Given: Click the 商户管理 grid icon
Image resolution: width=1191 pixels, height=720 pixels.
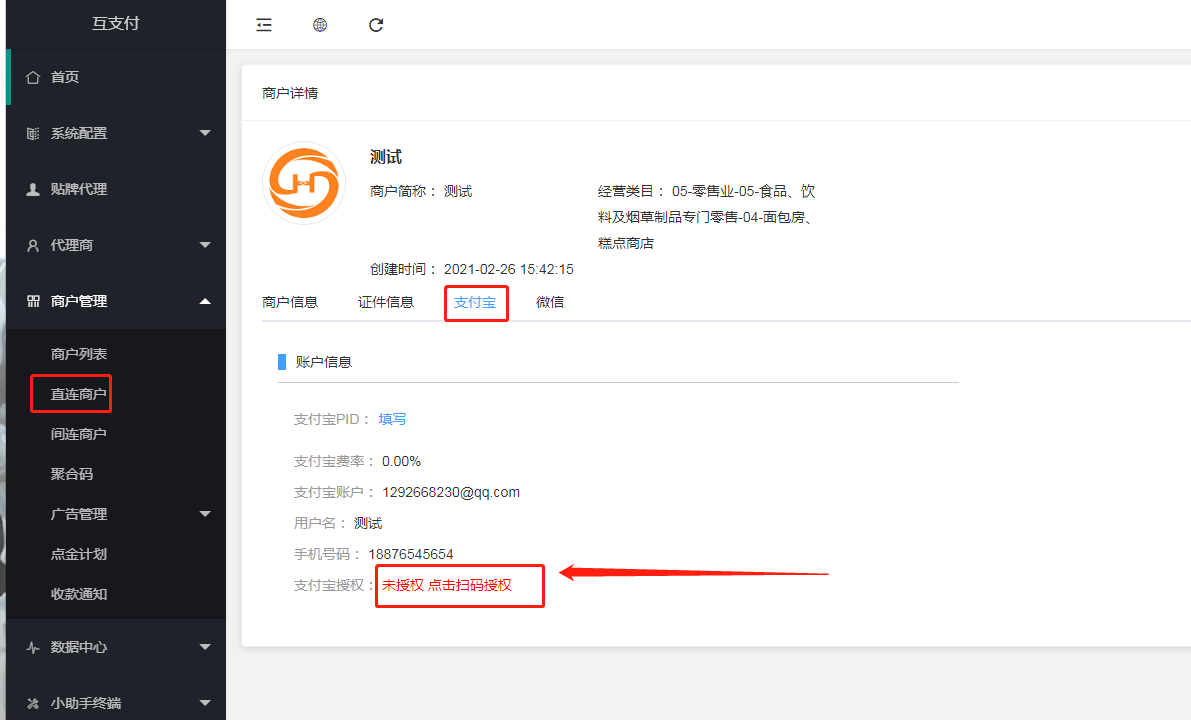Looking at the screenshot, I should pos(33,302).
